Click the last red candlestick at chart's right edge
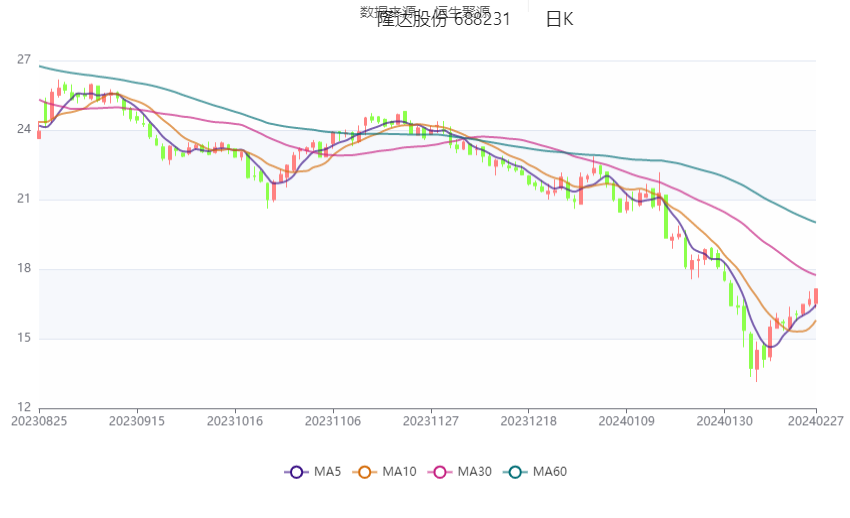The image size is (850, 518). [x=816, y=296]
